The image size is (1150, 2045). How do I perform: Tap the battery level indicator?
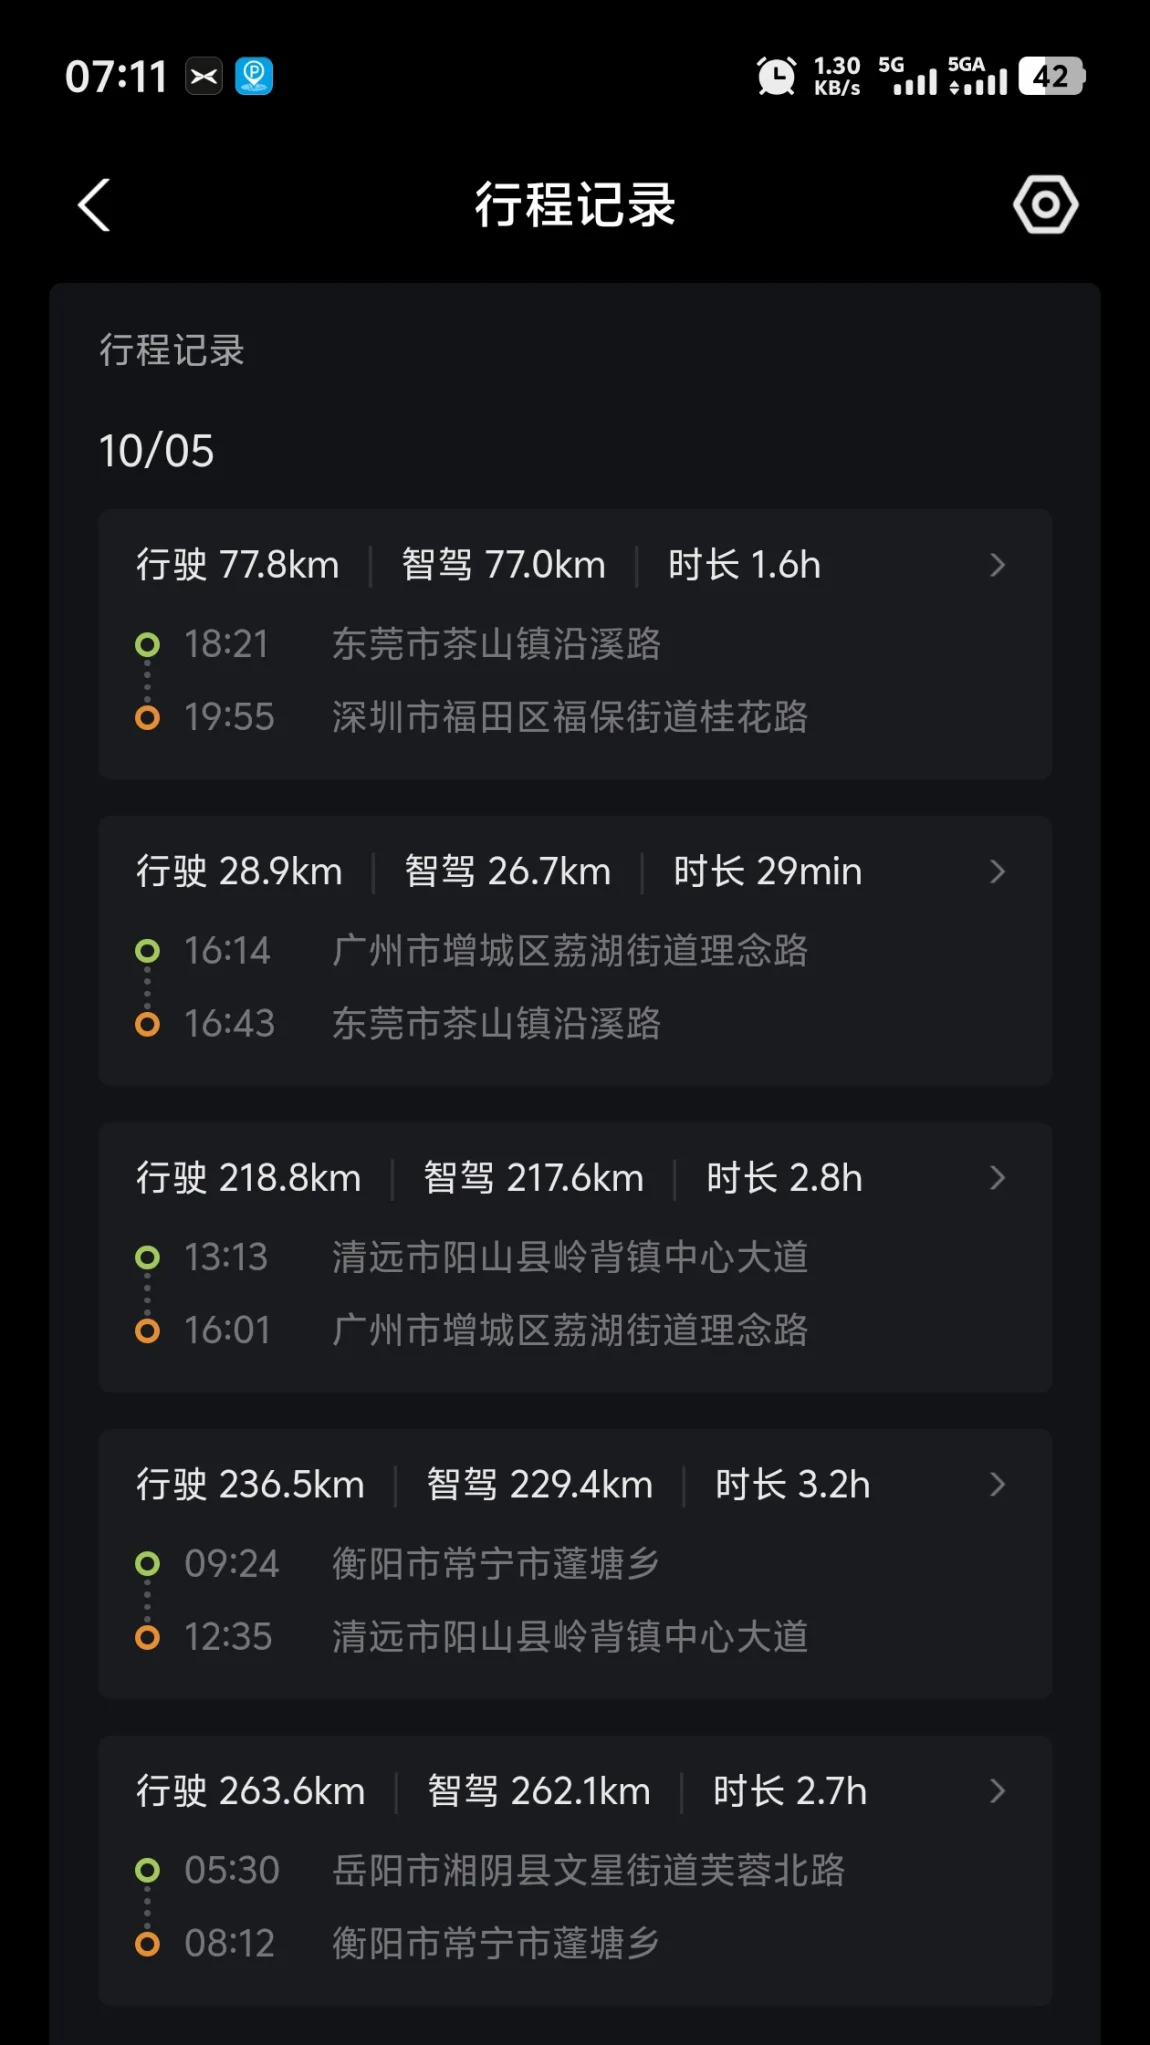[1051, 77]
